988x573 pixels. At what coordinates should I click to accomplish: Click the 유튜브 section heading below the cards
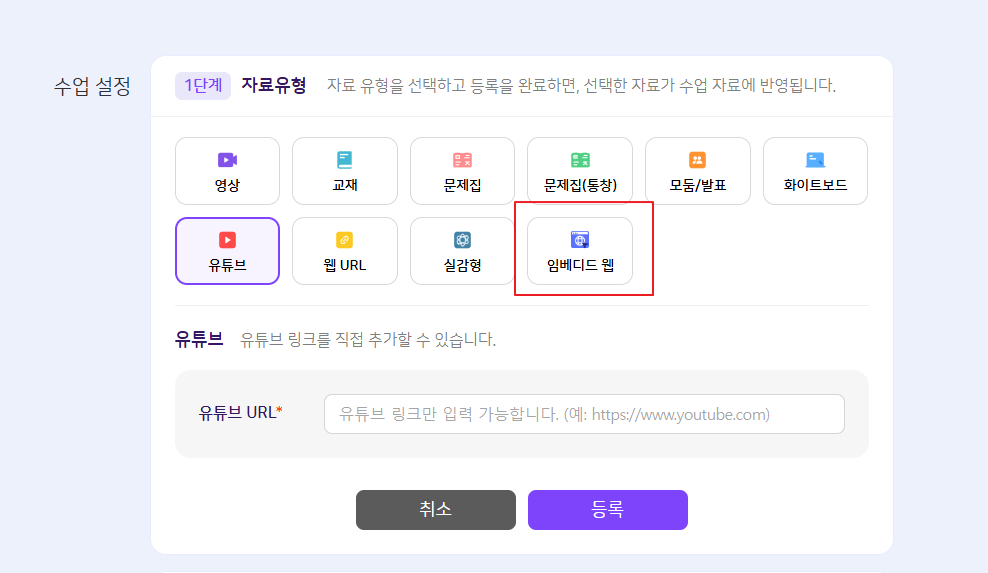[x=199, y=339]
